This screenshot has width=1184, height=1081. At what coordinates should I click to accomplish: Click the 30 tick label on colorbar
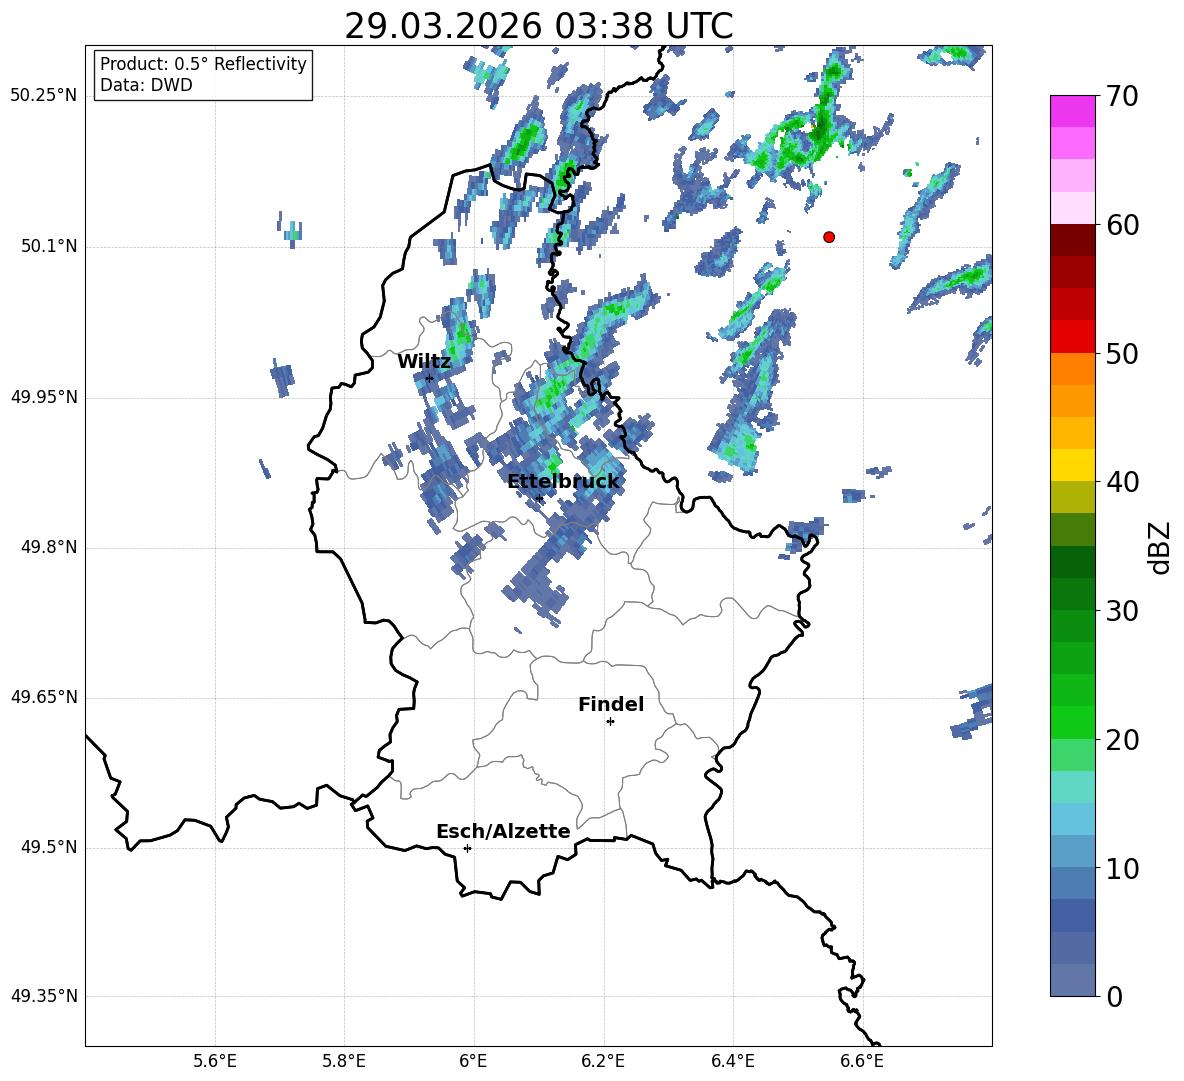(1122, 611)
